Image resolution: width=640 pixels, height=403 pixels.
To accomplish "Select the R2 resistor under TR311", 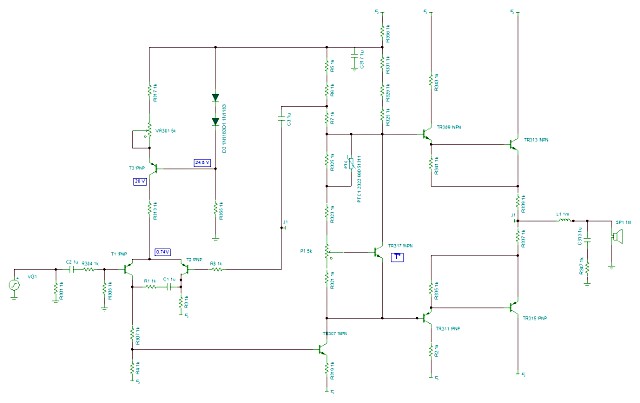I will (431, 350).
